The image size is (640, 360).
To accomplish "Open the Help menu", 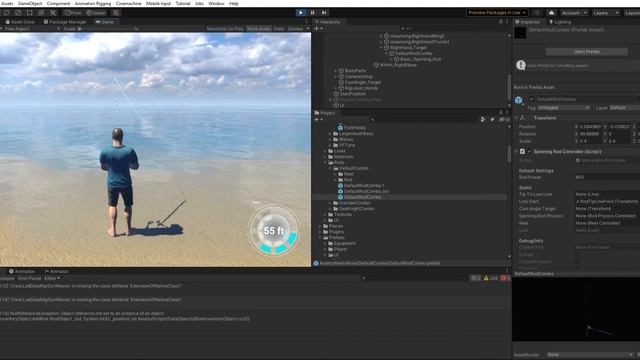I will [x=233, y=3].
